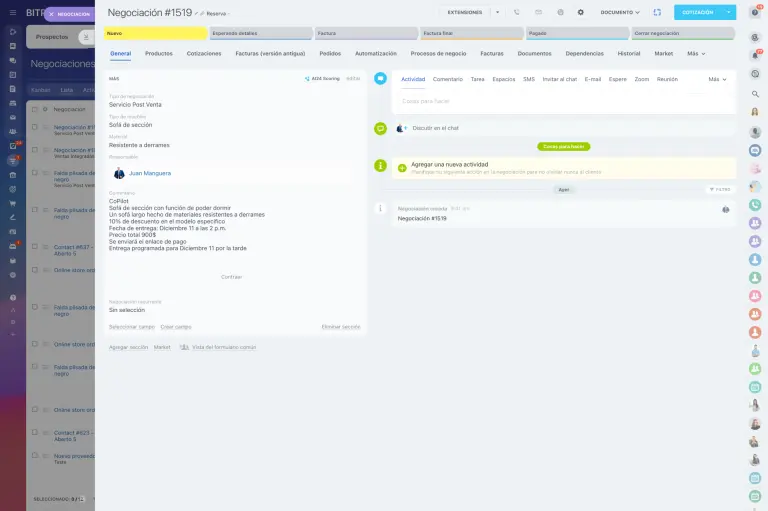
Task: Open the search magnifier in right sidebar
Action: point(755,94)
